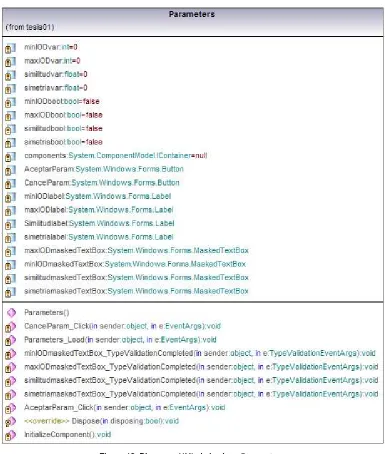
Task: Click icon beside simetriamaskedTextBox_TypeValidationCompleted method
Action: 10,395
